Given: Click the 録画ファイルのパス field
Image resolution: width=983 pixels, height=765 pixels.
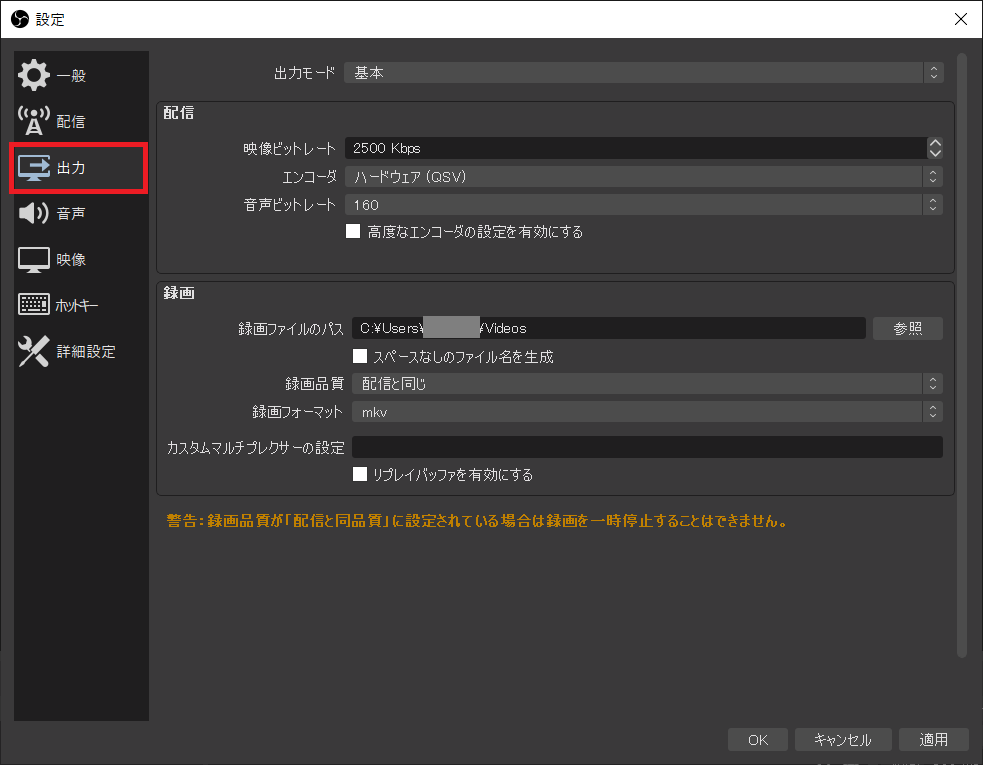Looking at the screenshot, I should point(609,328).
